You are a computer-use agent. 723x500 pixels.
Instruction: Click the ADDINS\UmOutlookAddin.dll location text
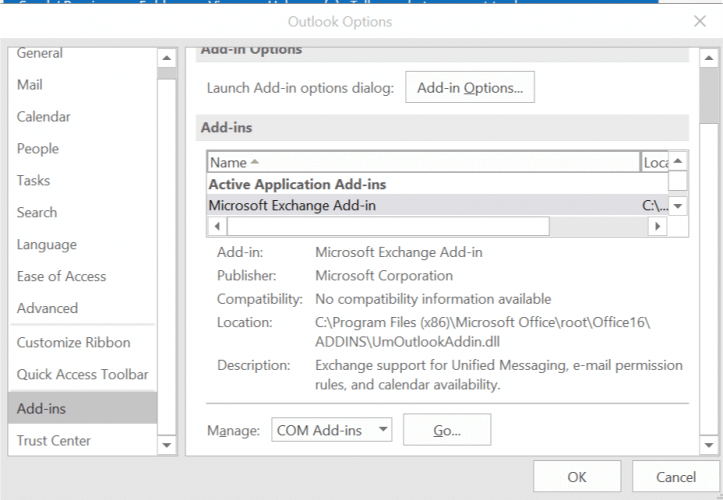[x=407, y=341]
